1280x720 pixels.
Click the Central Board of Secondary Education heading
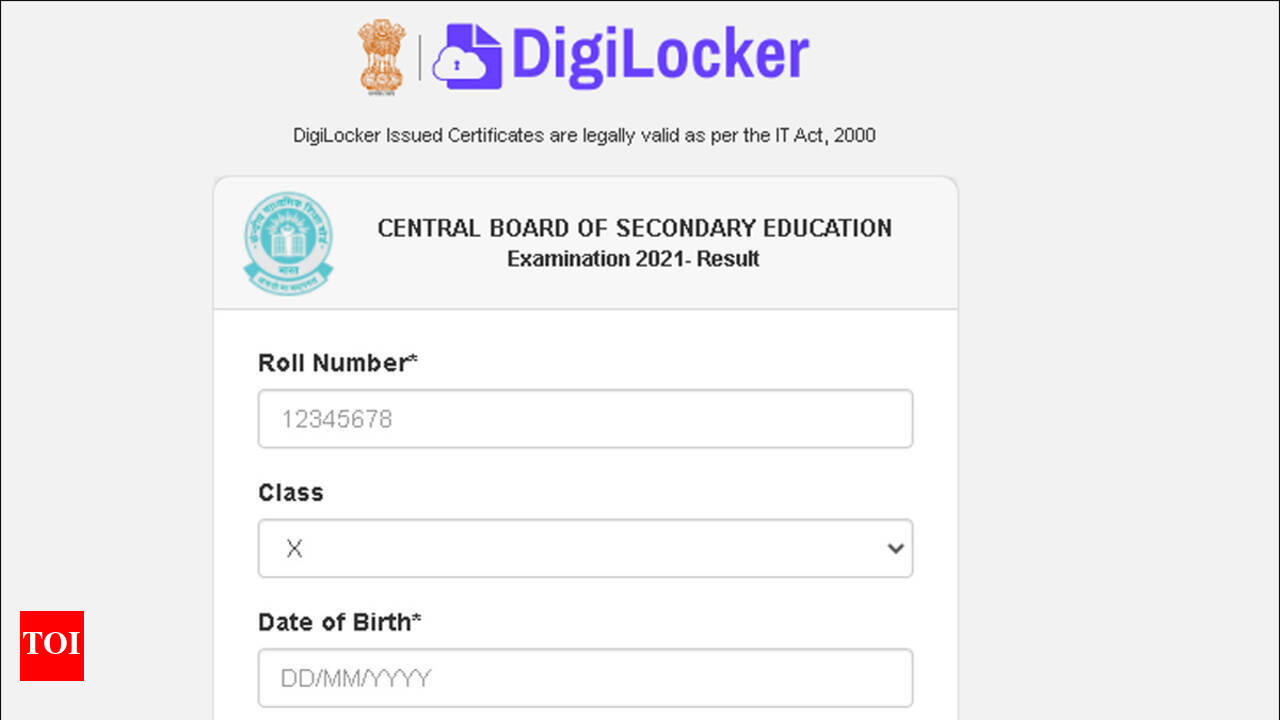[x=634, y=228]
